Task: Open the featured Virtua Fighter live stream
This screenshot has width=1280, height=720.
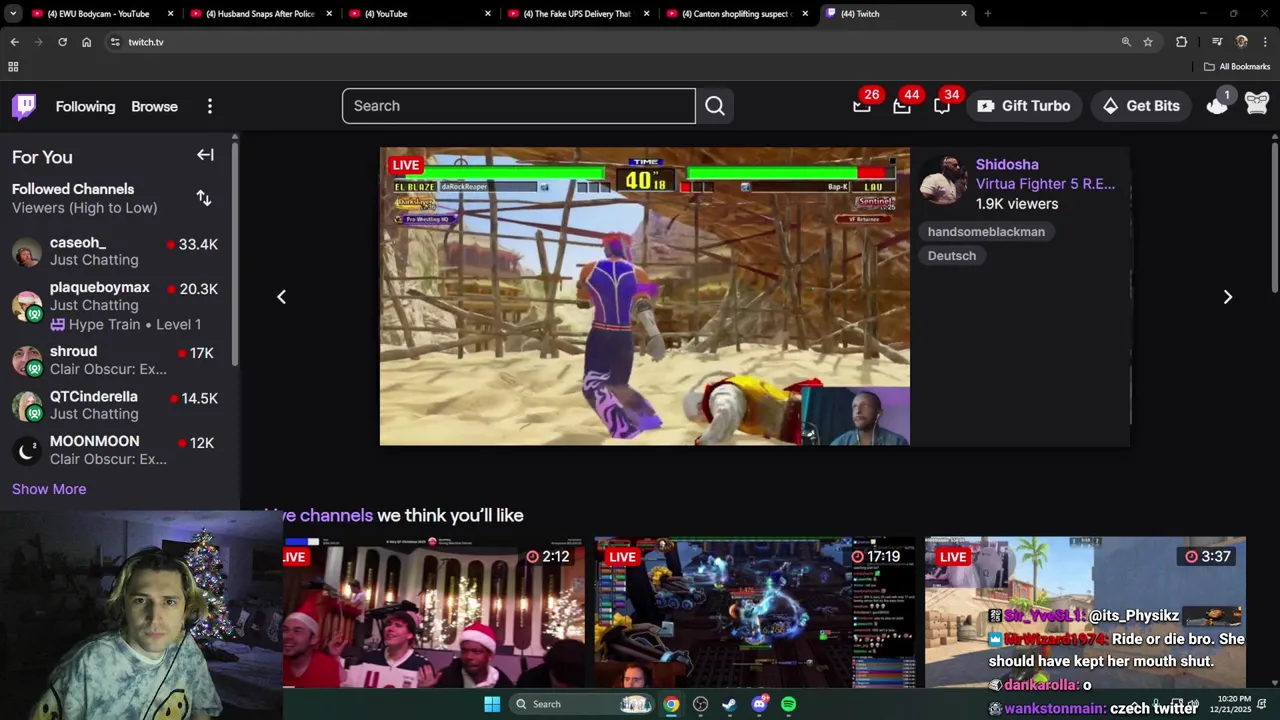Action: pos(645,296)
